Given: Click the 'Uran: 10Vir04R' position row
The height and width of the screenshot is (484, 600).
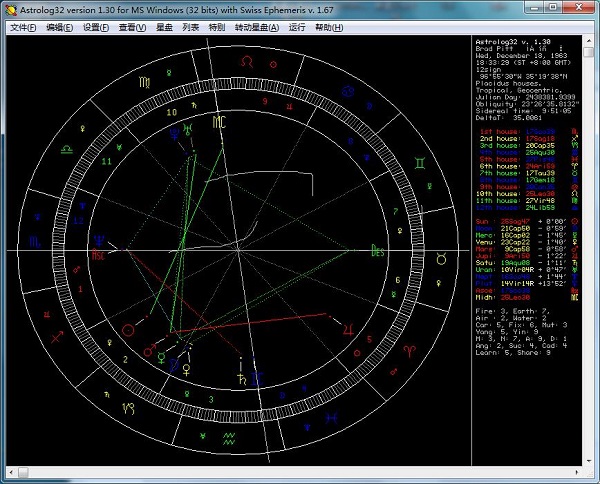Looking at the screenshot, I should 527,270.
